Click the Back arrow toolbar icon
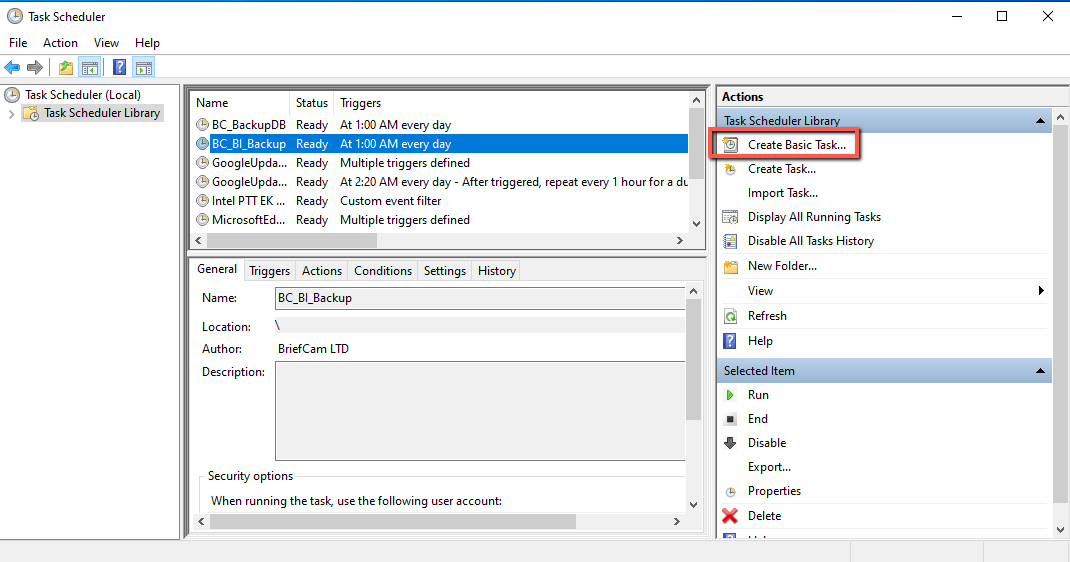 12,67
